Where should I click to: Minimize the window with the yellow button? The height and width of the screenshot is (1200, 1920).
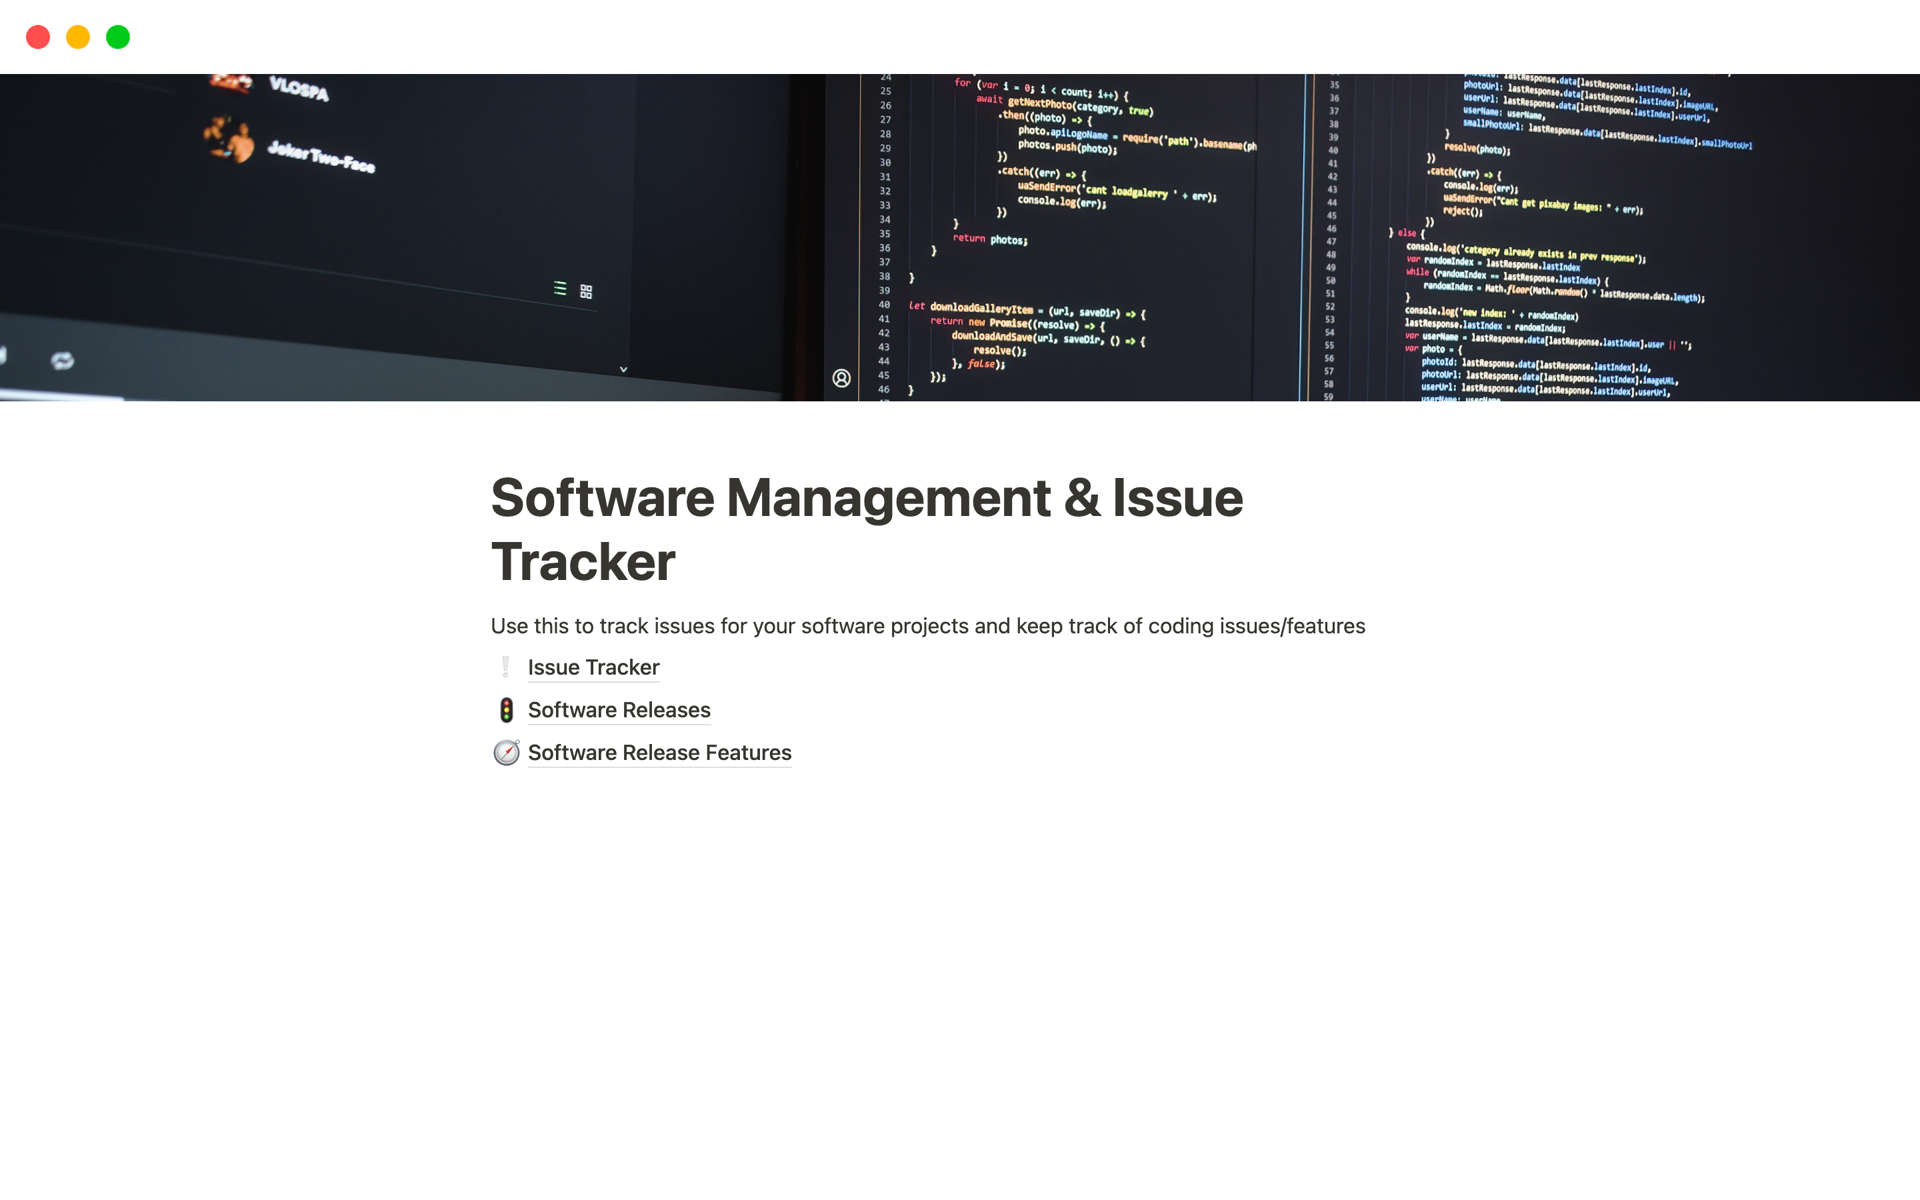click(78, 37)
